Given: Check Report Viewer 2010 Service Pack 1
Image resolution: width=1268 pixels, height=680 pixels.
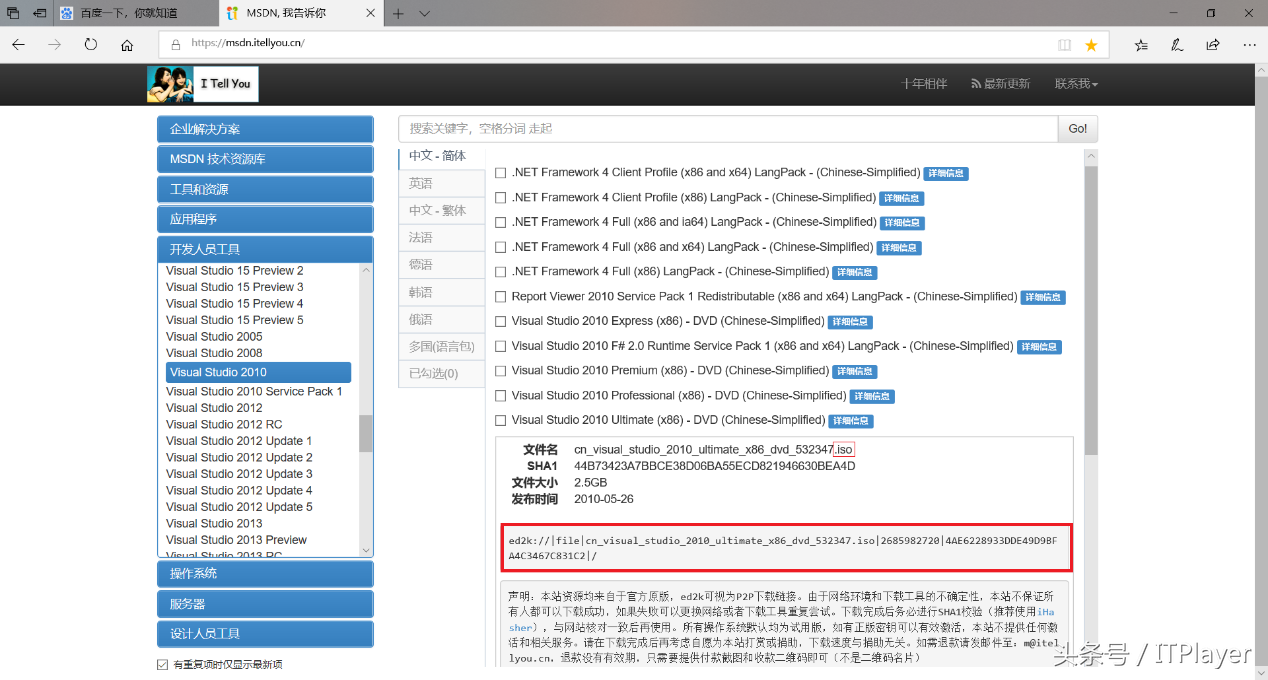Looking at the screenshot, I should click(x=501, y=297).
